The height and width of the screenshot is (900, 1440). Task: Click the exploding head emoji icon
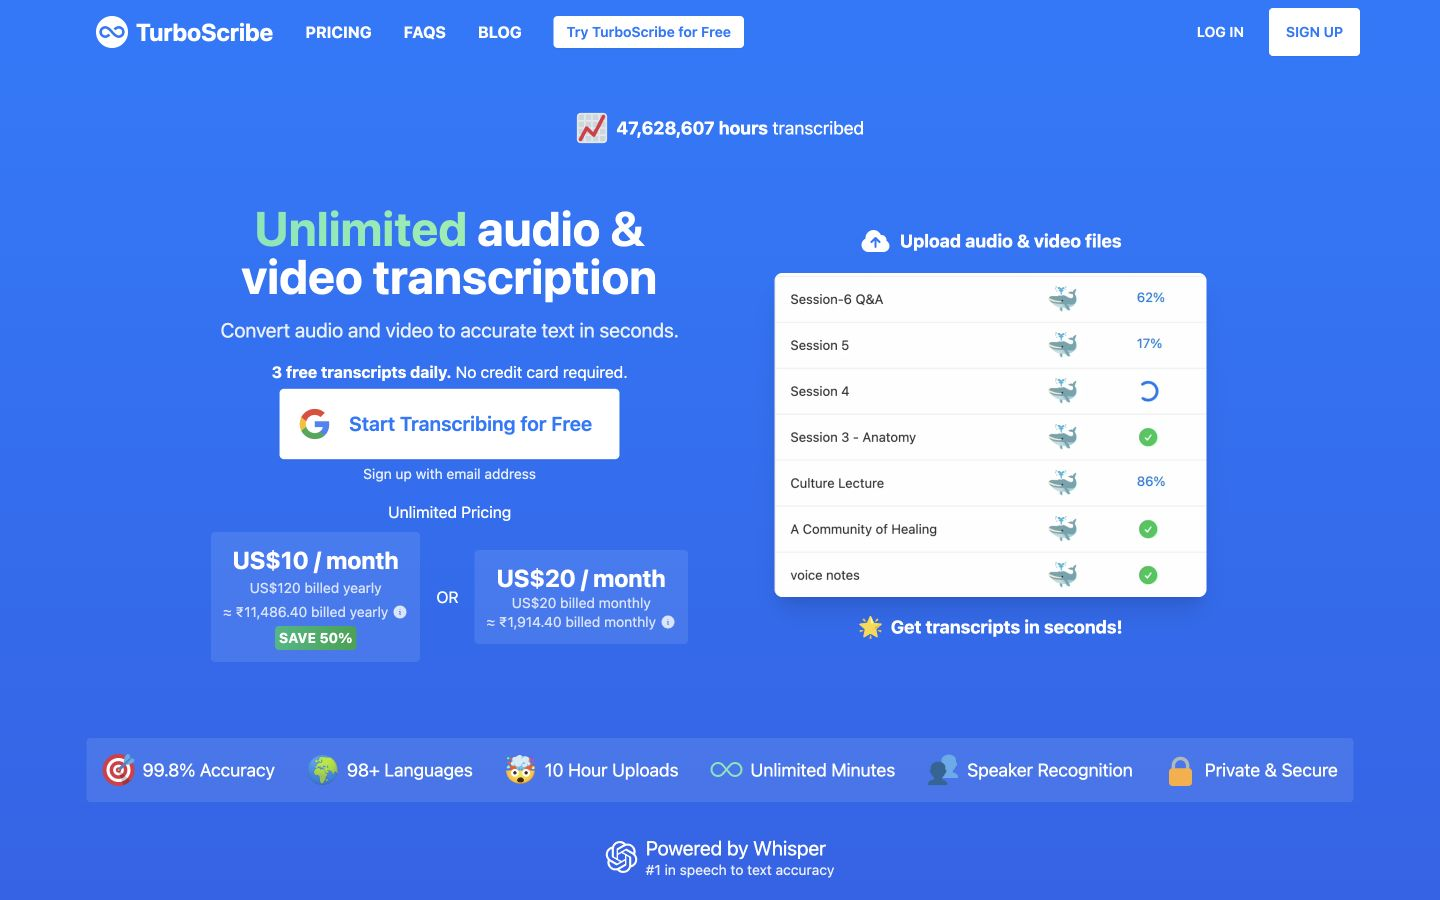[520, 770]
